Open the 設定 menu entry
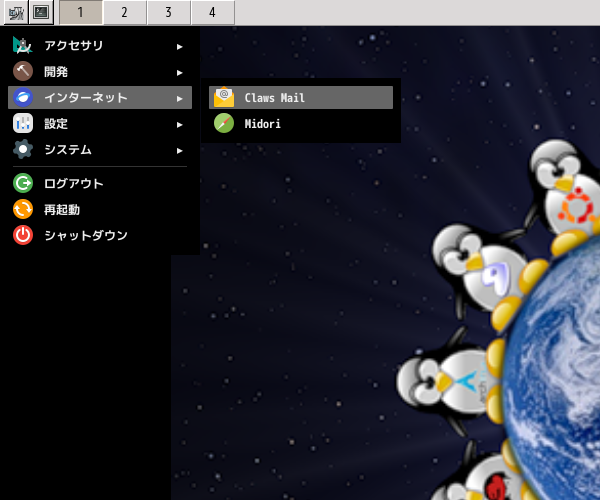The height and width of the screenshot is (500, 600). coord(56,124)
